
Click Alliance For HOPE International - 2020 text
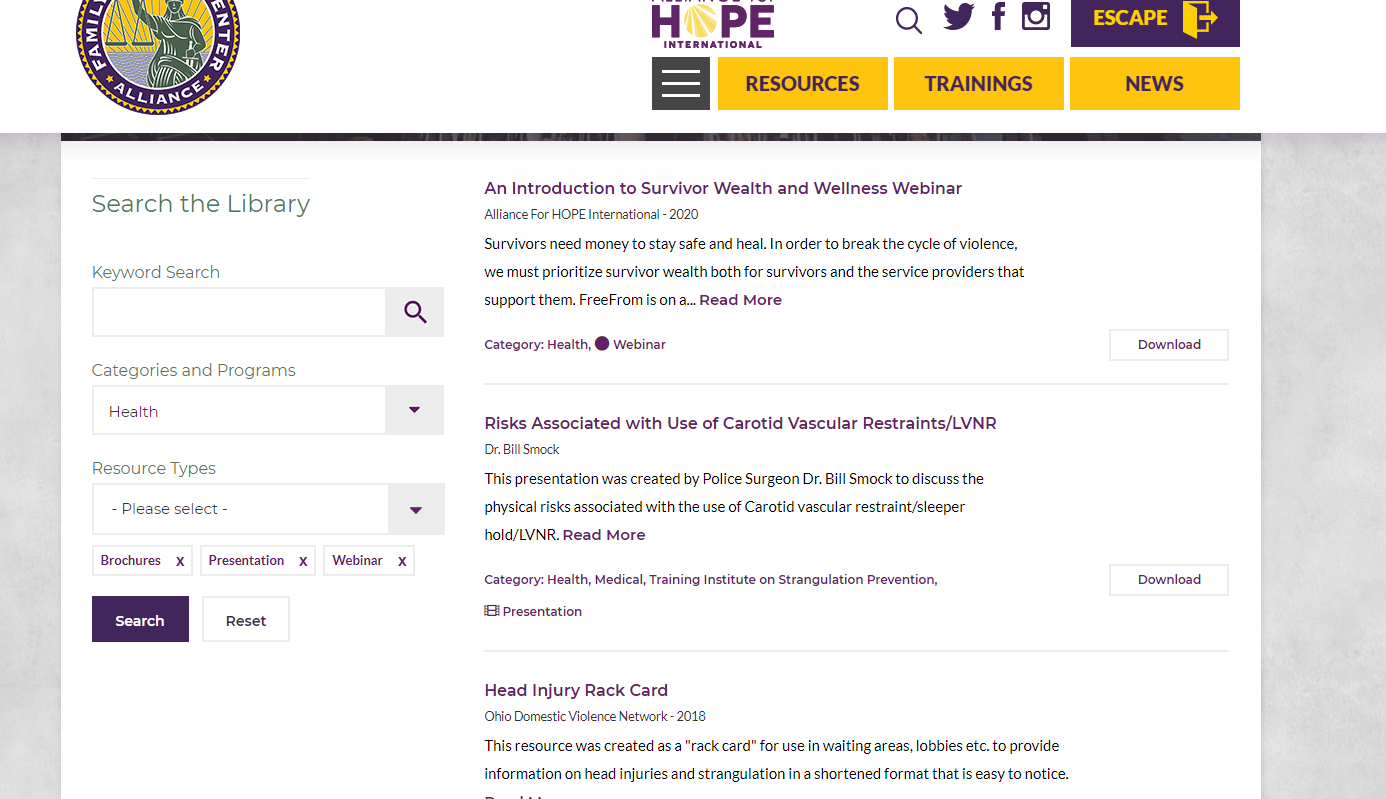coord(591,214)
